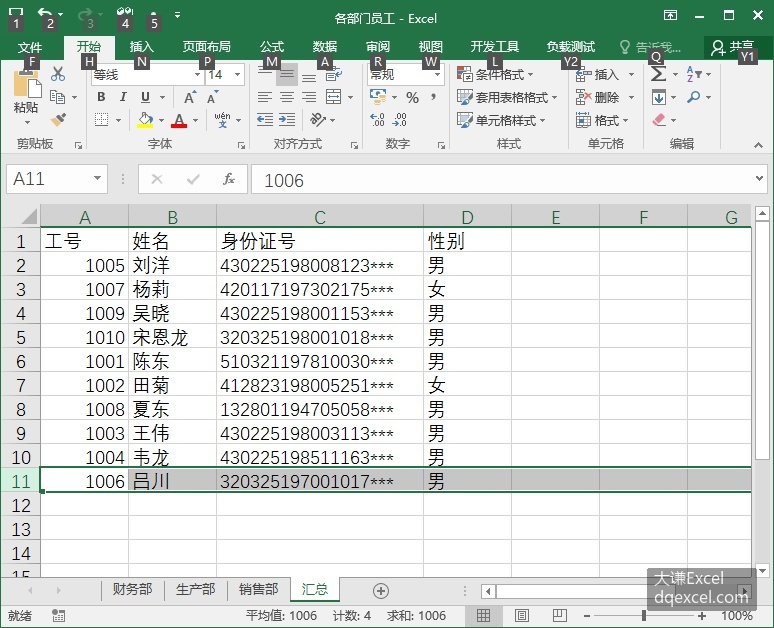The width and height of the screenshot is (774, 628).
Task: Toggle Italic formatting
Action: (123, 97)
